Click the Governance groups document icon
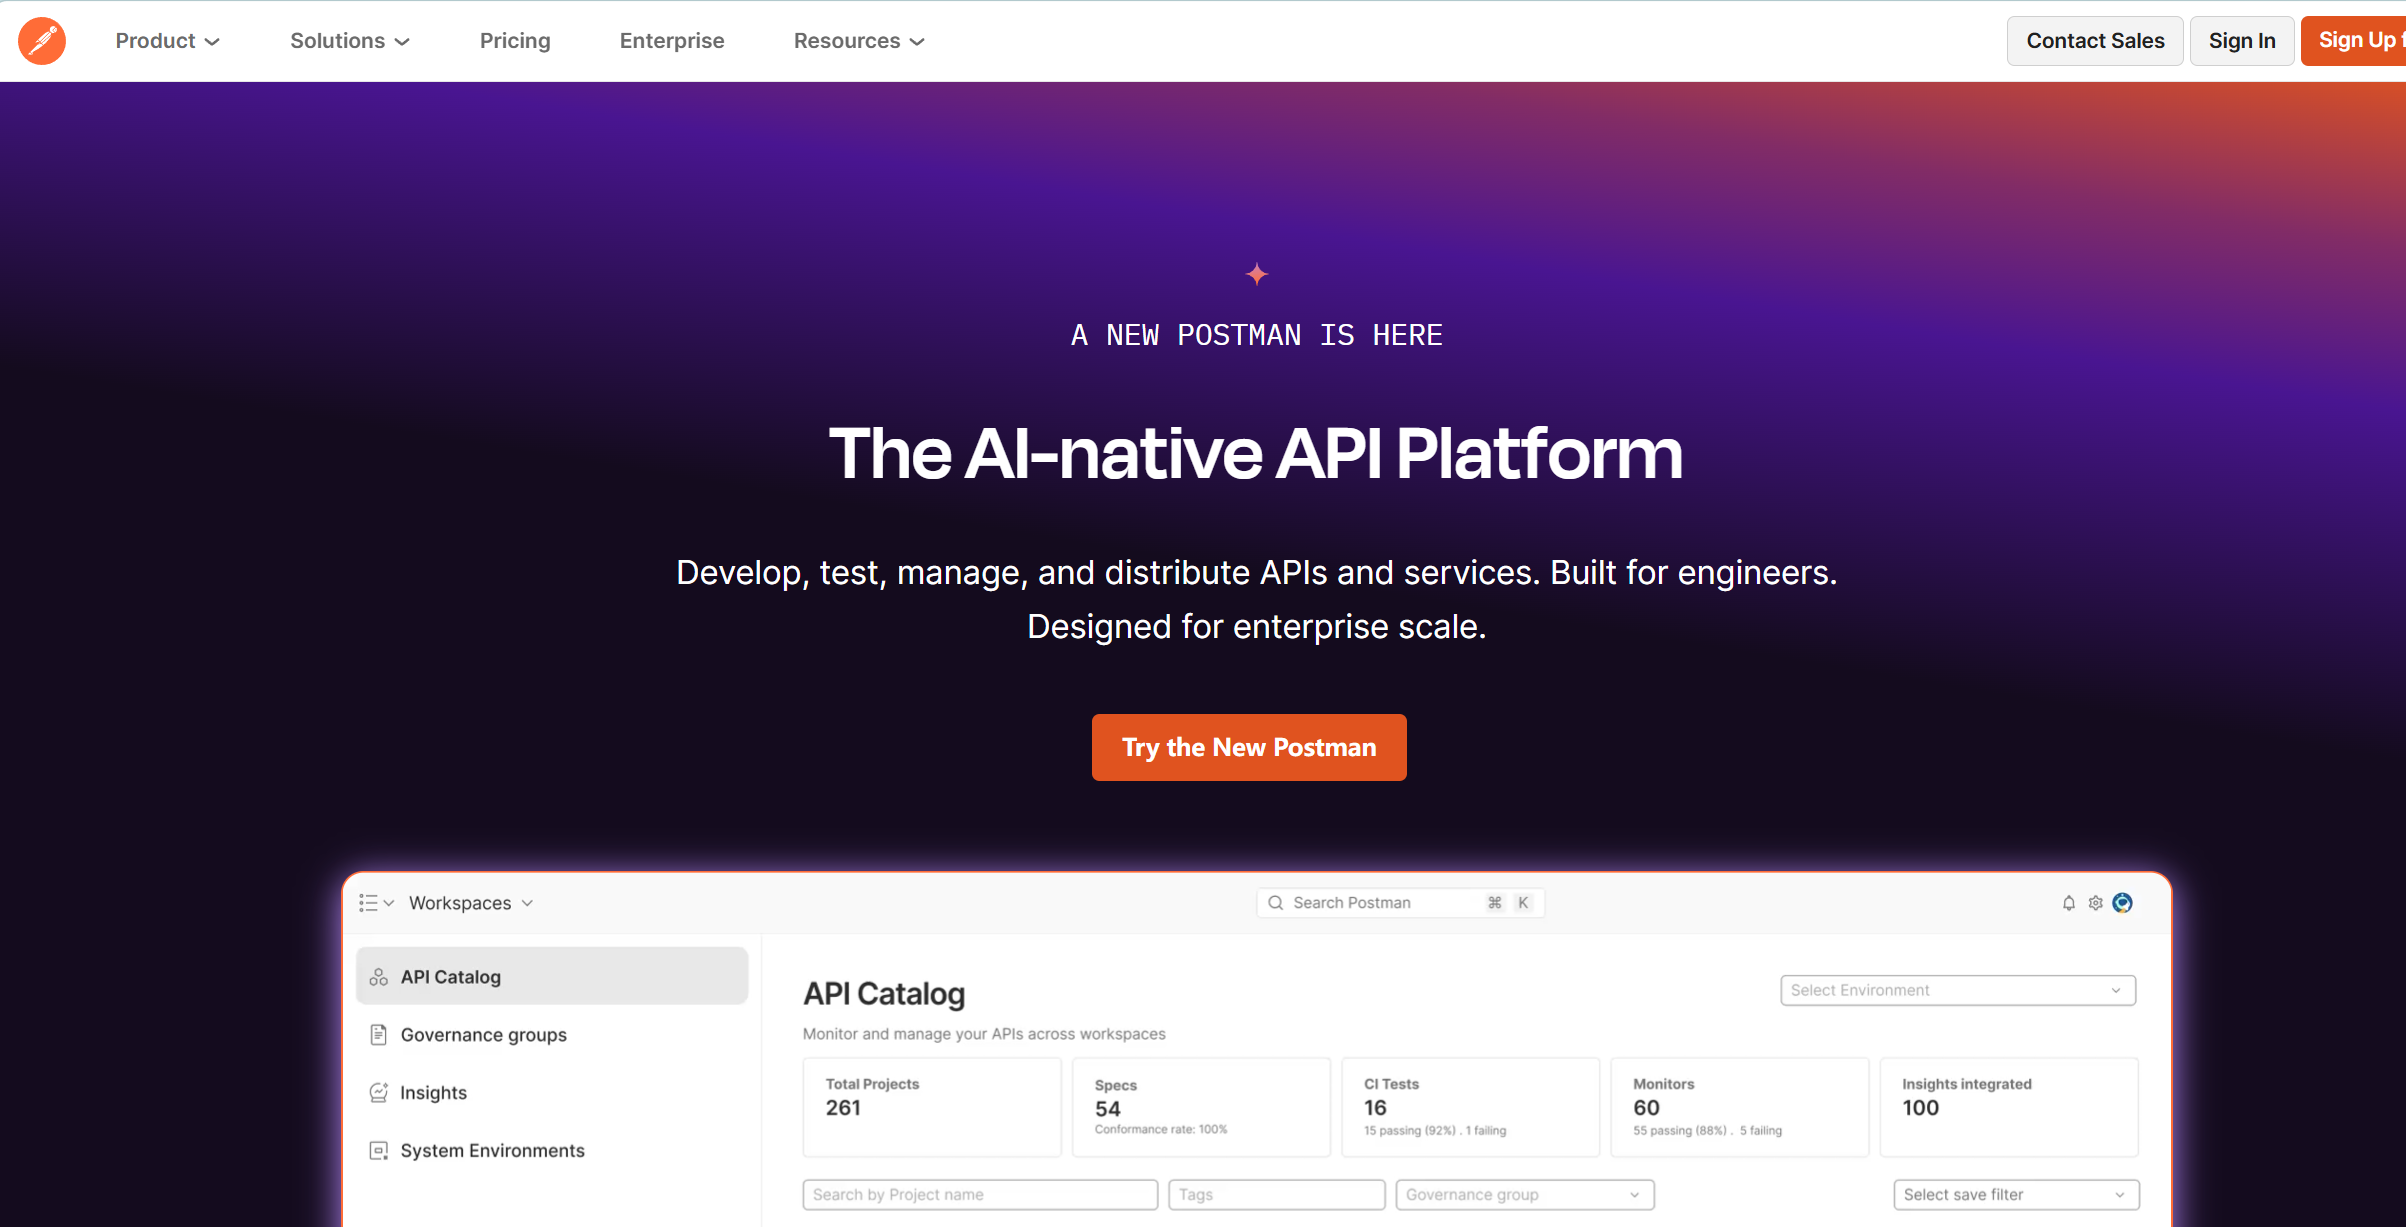This screenshot has width=2406, height=1227. (x=379, y=1035)
